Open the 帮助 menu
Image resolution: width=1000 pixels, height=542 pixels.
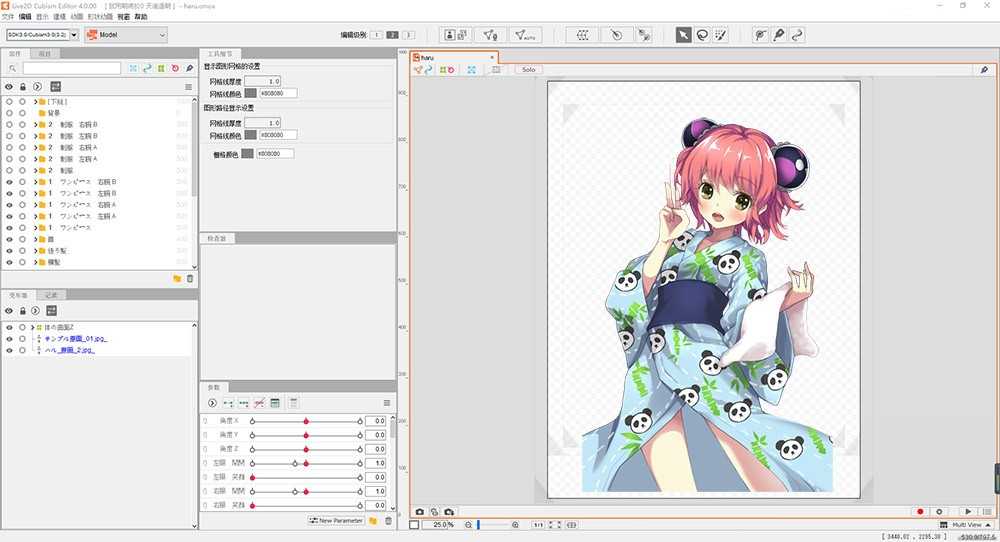click(141, 17)
